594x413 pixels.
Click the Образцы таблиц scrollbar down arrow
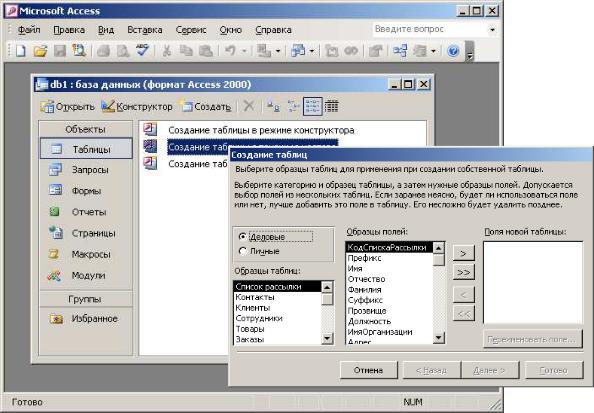click(x=327, y=338)
